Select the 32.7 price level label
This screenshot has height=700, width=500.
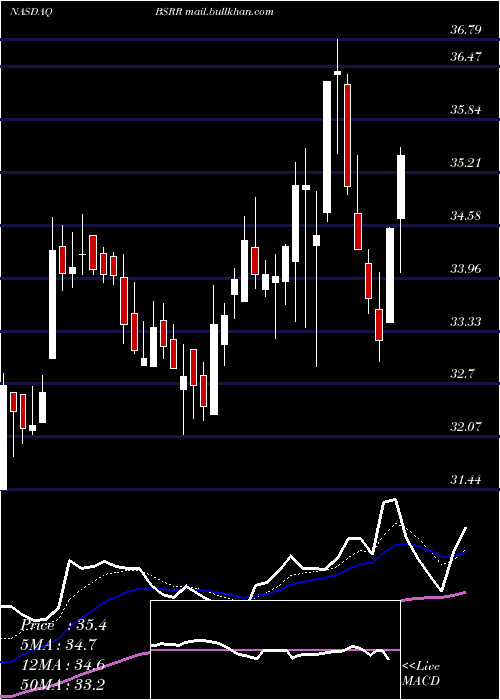point(462,374)
